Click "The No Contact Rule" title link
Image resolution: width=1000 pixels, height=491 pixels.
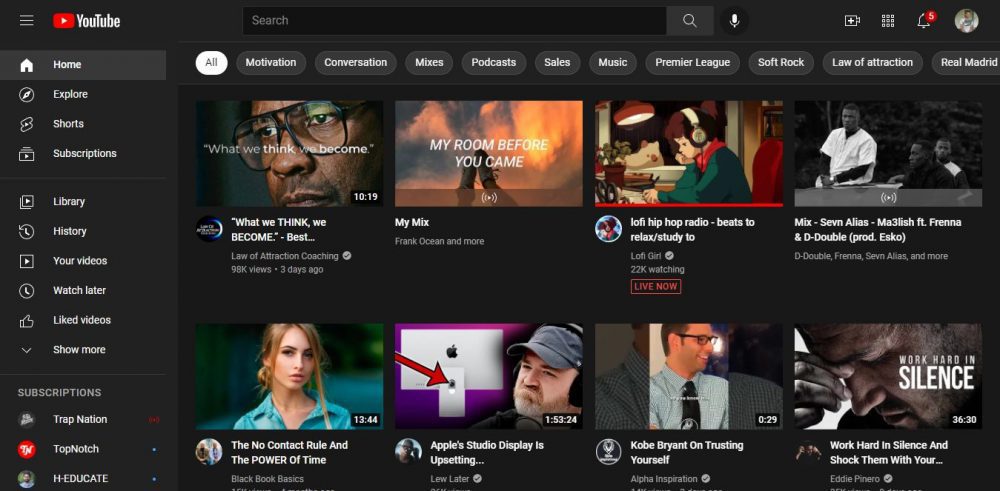click(x=290, y=452)
